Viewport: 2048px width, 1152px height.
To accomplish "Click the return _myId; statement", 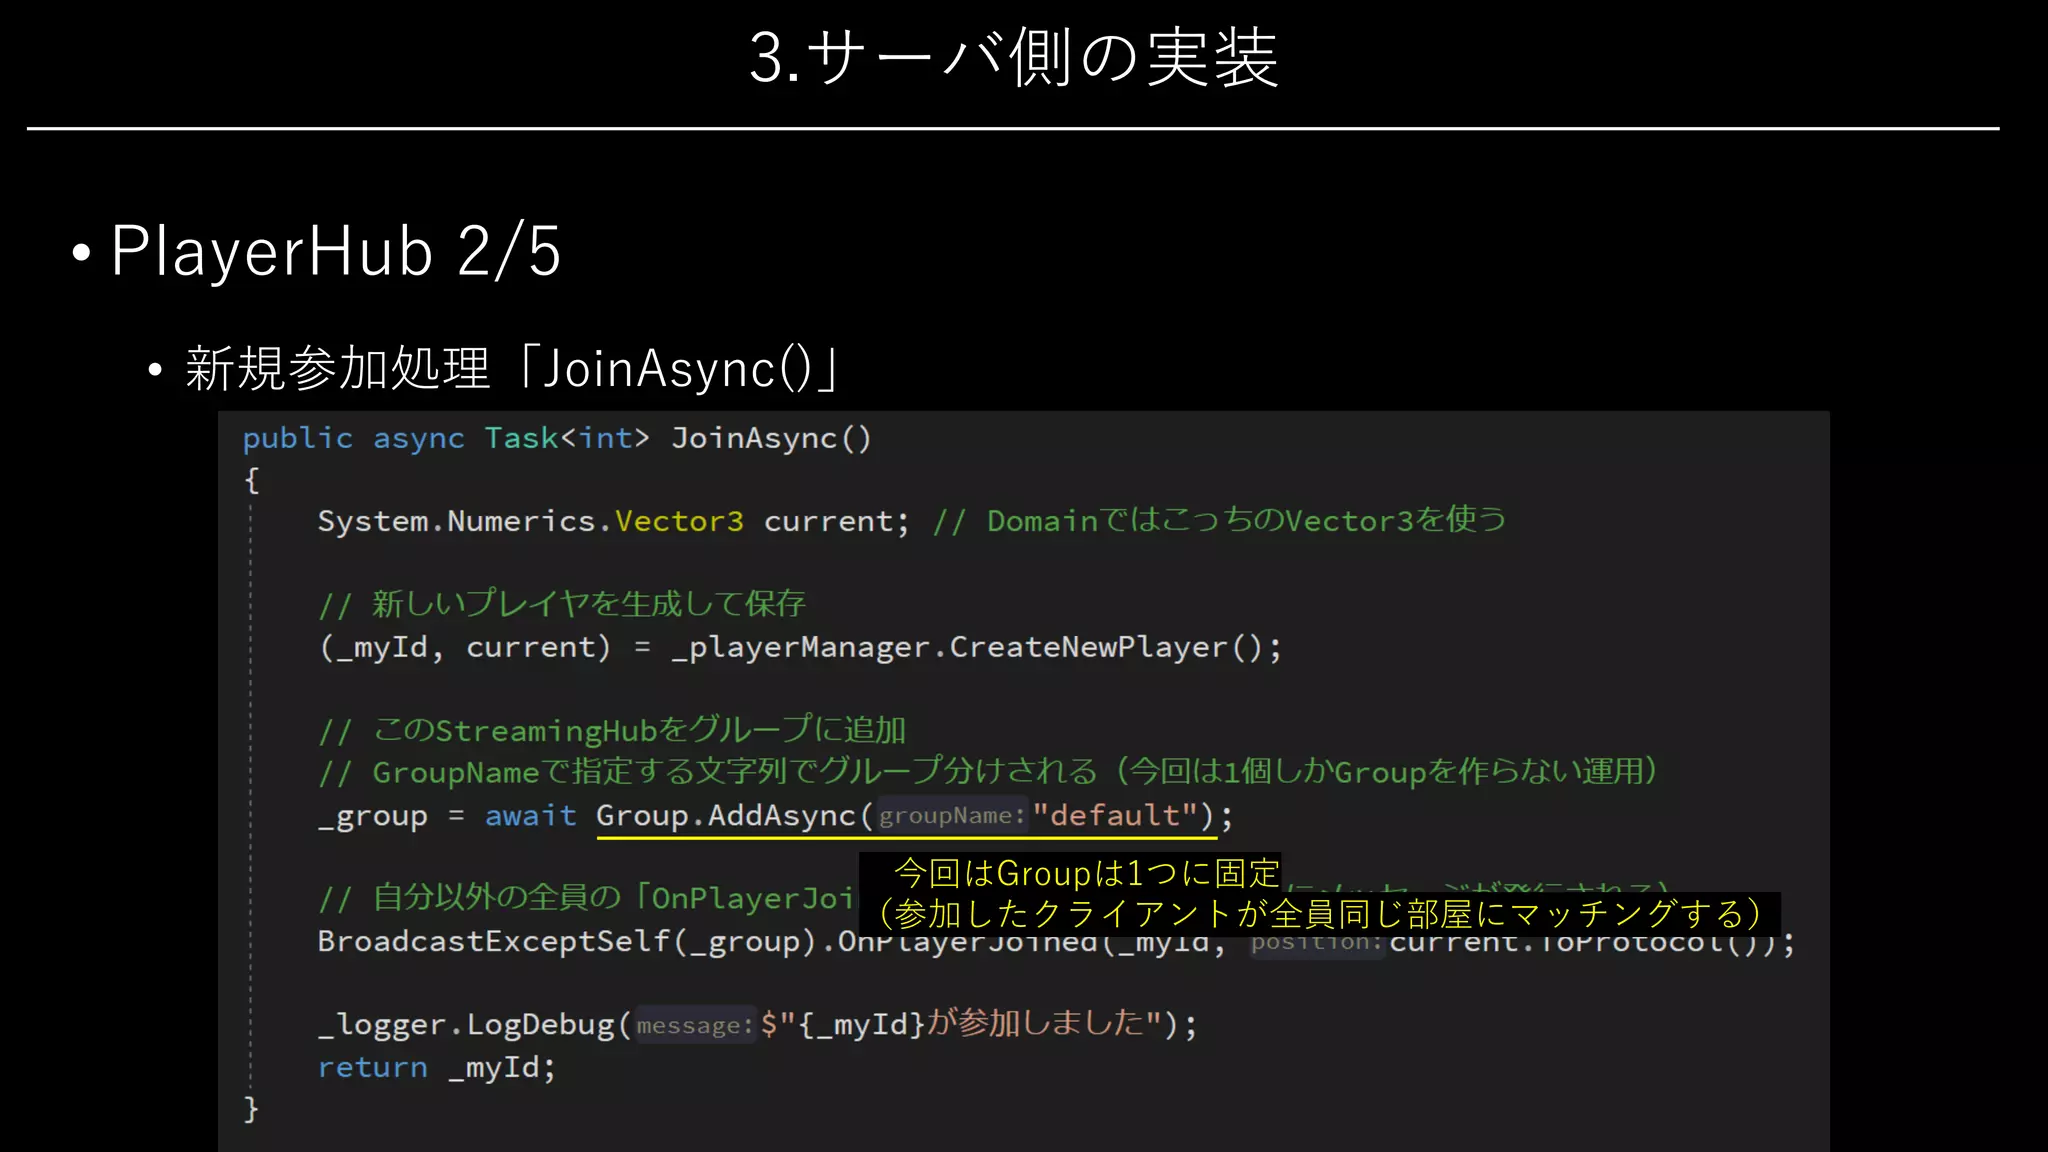I will pyautogui.click(x=436, y=1067).
